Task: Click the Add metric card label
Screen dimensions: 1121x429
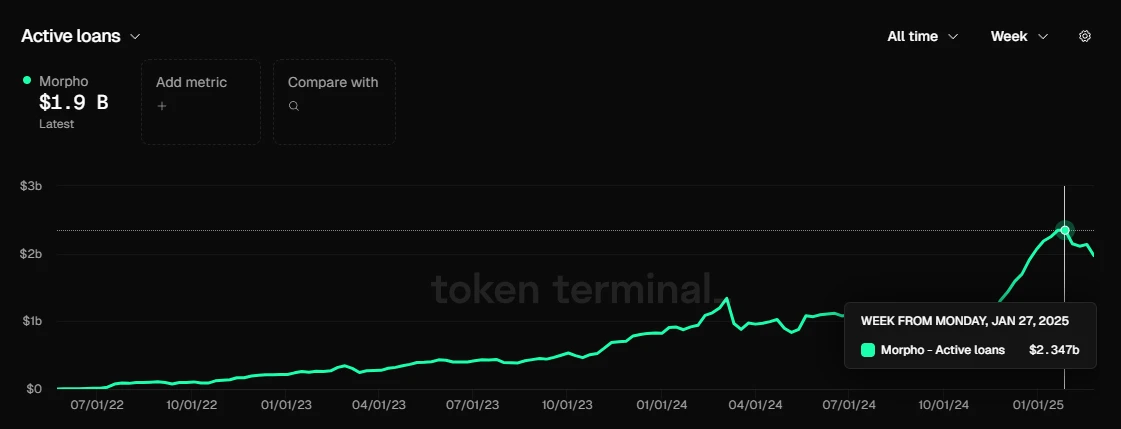Action: [x=191, y=82]
